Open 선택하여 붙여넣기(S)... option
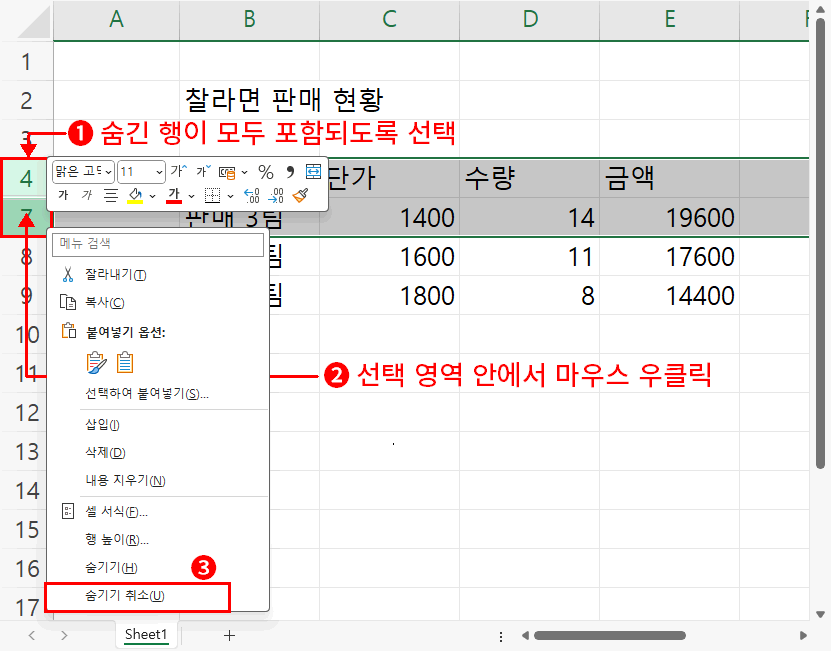The width and height of the screenshot is (831, 651). tap(158, 394)
